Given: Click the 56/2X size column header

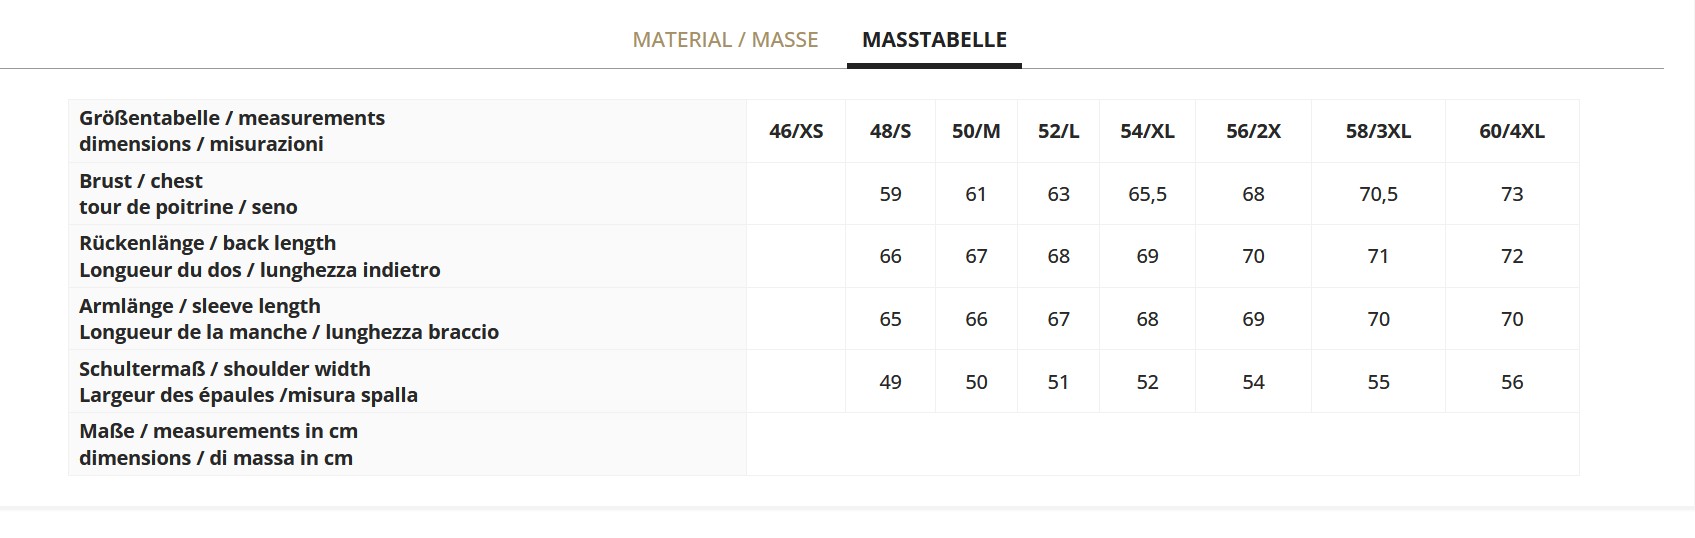Looking at the screenshot, I should pyautogui.click(x=1253, y=131).
